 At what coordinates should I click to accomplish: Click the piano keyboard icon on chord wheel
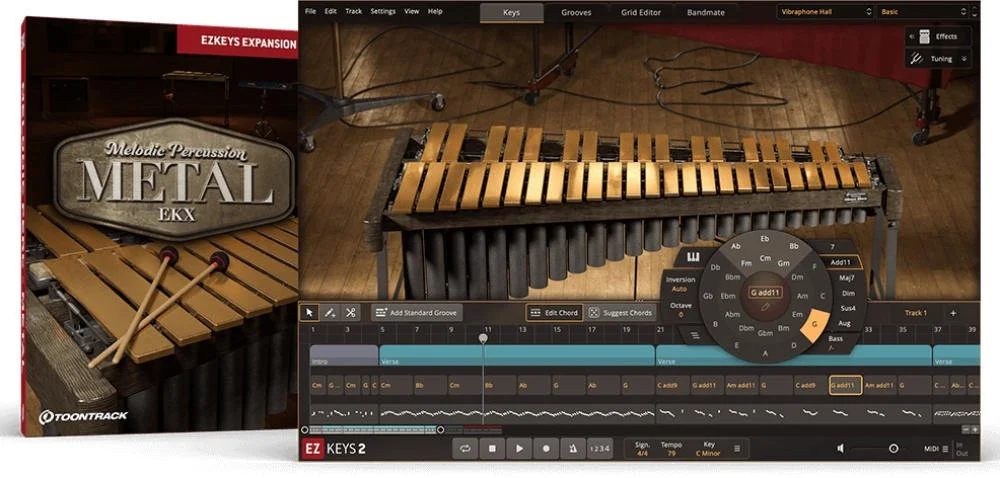click(x=693, y=258)
